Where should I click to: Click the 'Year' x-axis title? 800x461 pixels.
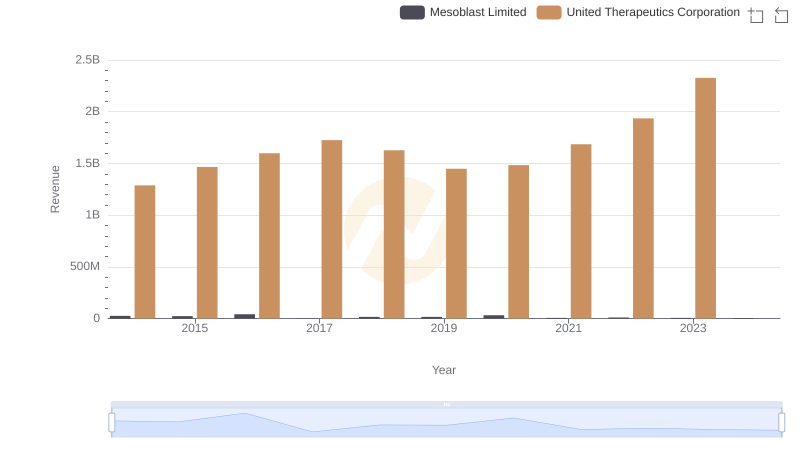click(443, 370)
